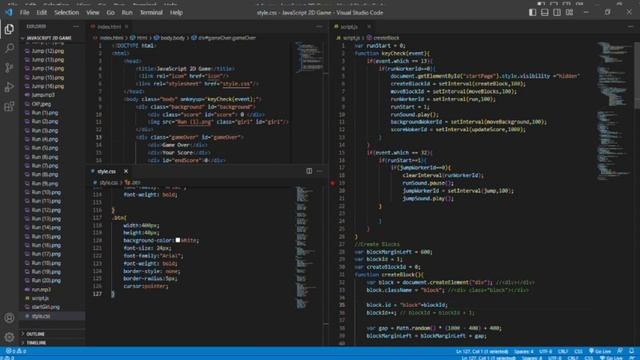This screenshot has height=360, width=640.
Task: Click Go Live button in status bar
Action: pyautogui.click(x=600, y=351)
